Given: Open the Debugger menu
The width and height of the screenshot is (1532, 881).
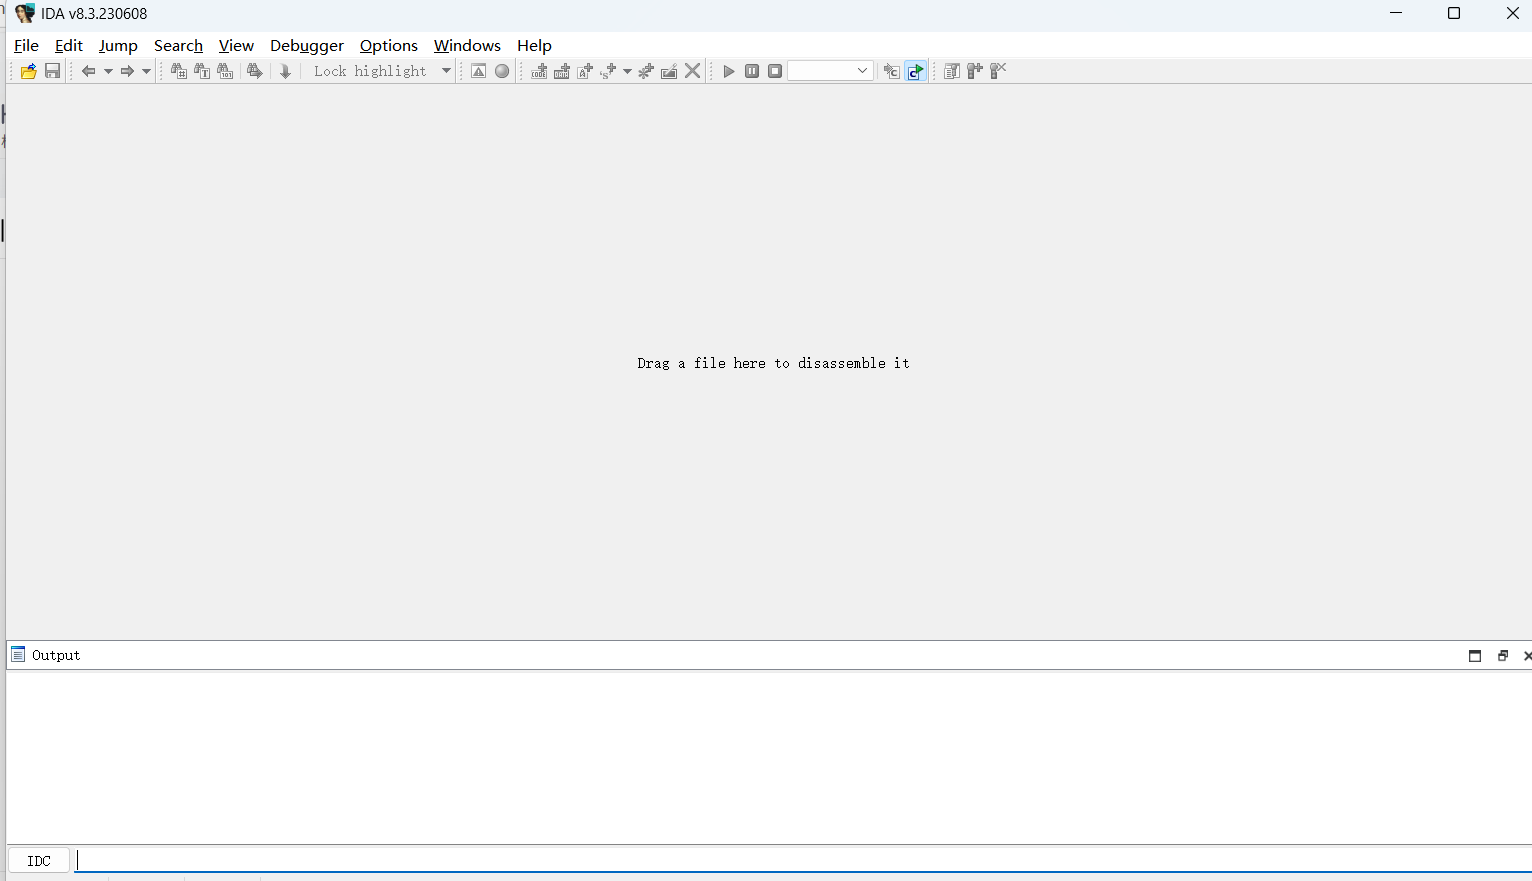Looking at the screenshot, I should coord(306,45).
